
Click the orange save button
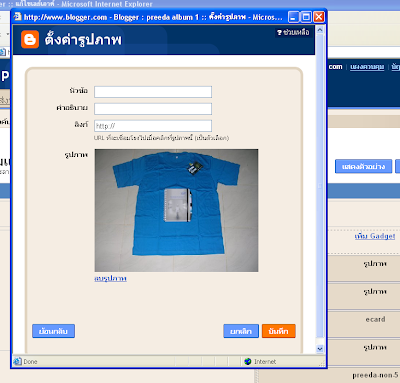(279, 331)
